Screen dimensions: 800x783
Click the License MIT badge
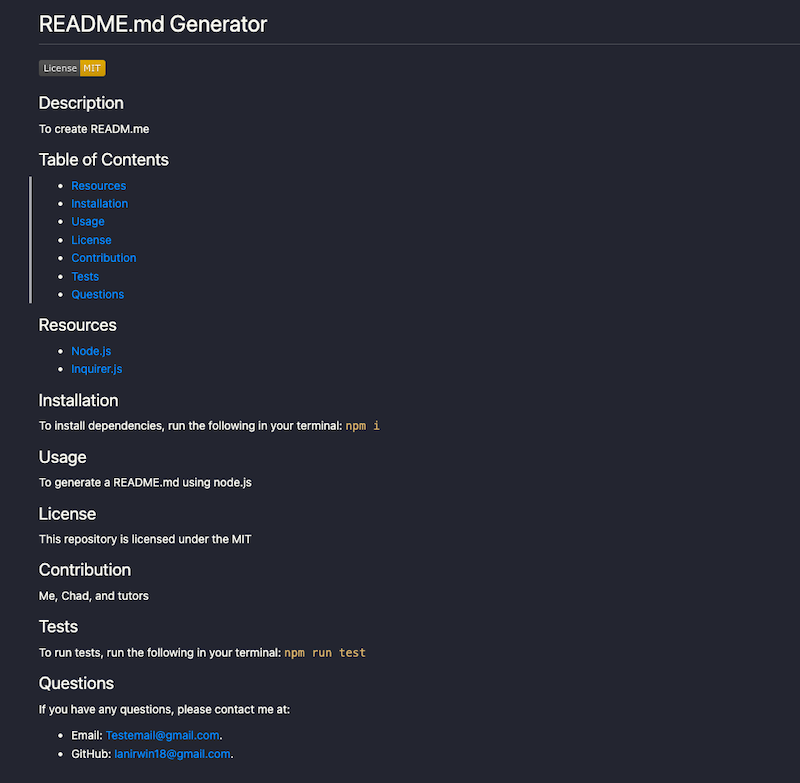[72, 68]
